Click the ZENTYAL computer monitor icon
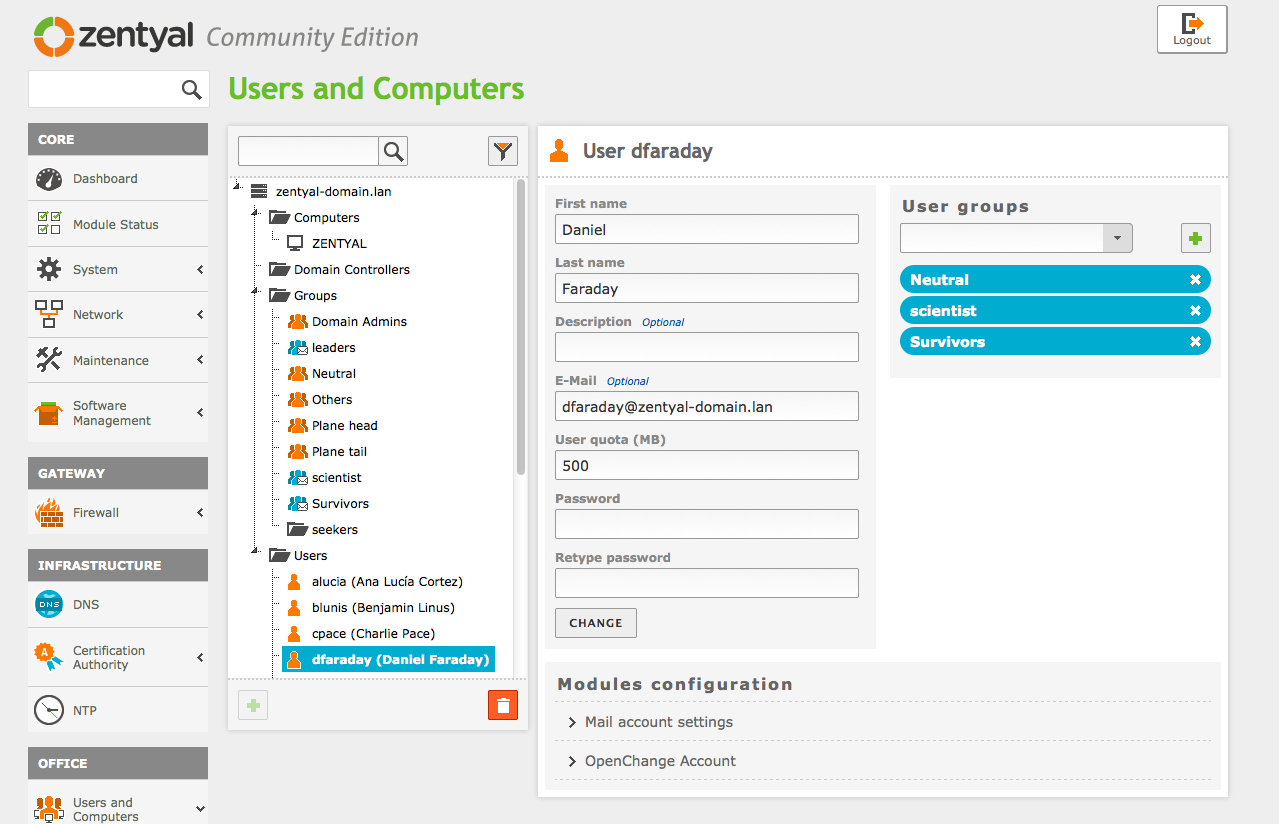 click(x=295, y=243)
